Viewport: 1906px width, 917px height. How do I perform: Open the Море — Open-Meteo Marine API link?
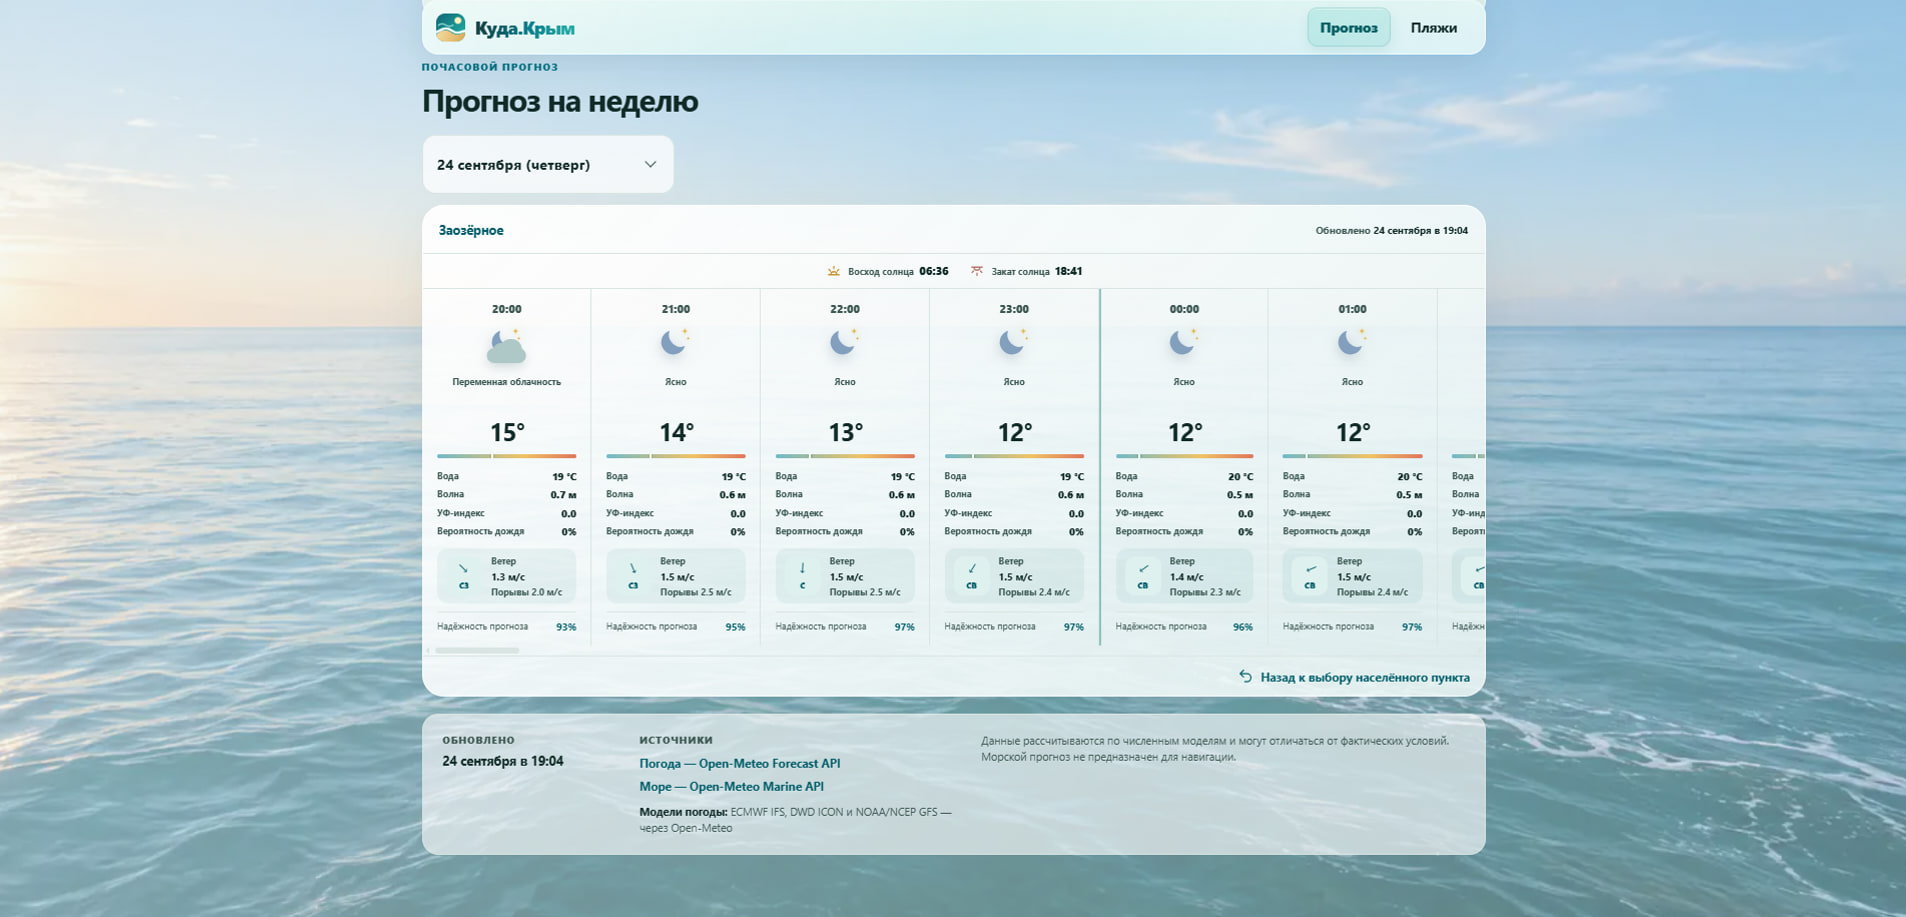(x=732, y=786)
